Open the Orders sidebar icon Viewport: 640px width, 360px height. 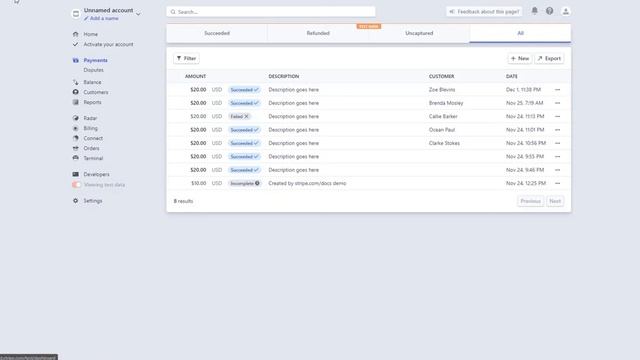(x=76, y=149)
